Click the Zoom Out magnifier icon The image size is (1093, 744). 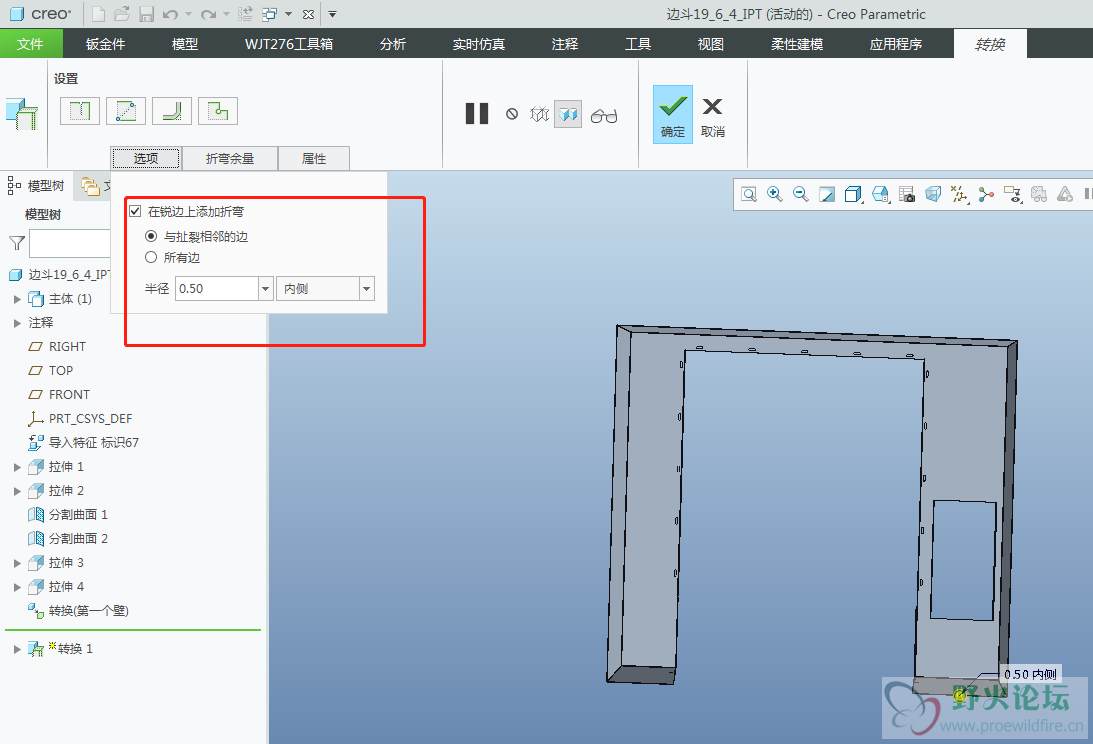pyautogui.click(x=800, y=194)
